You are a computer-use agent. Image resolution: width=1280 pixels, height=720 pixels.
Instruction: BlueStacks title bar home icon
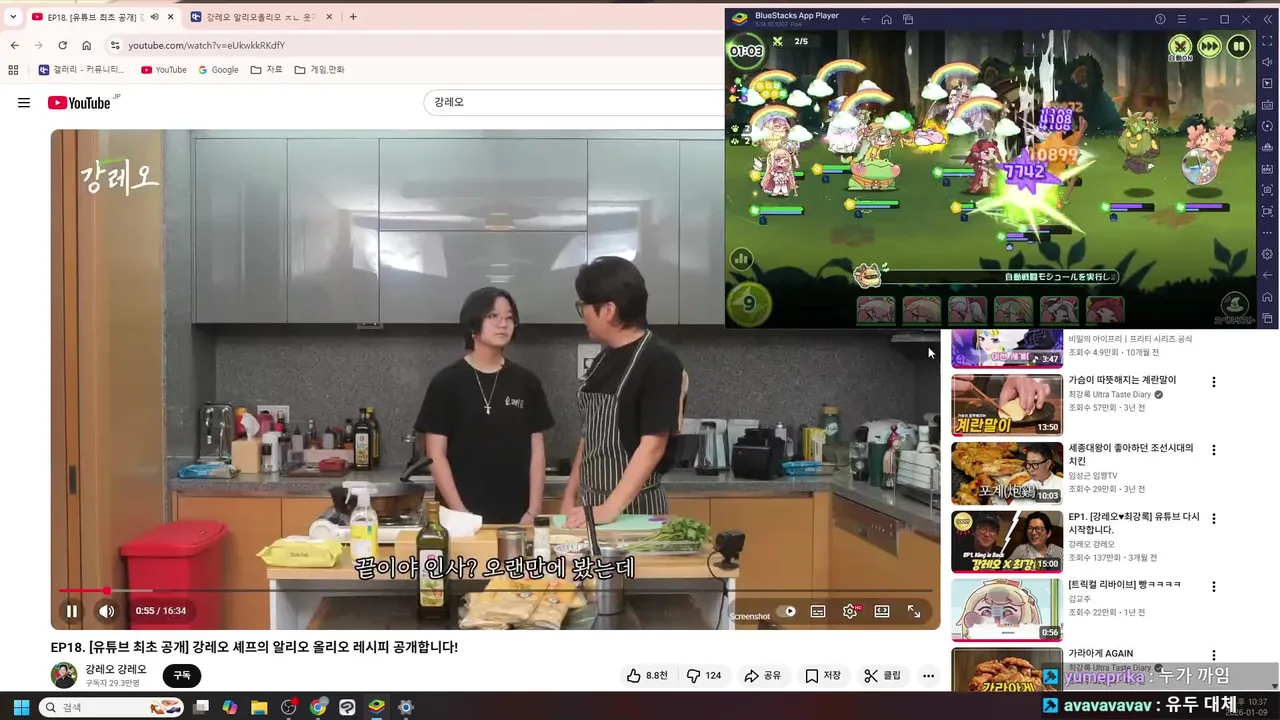(x=887, y=19)
